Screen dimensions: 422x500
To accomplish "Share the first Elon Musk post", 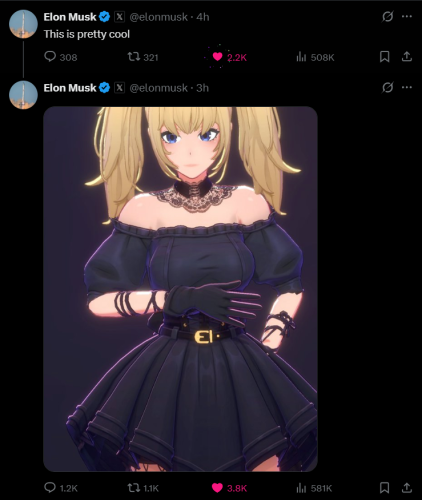I will click(407, 57).
